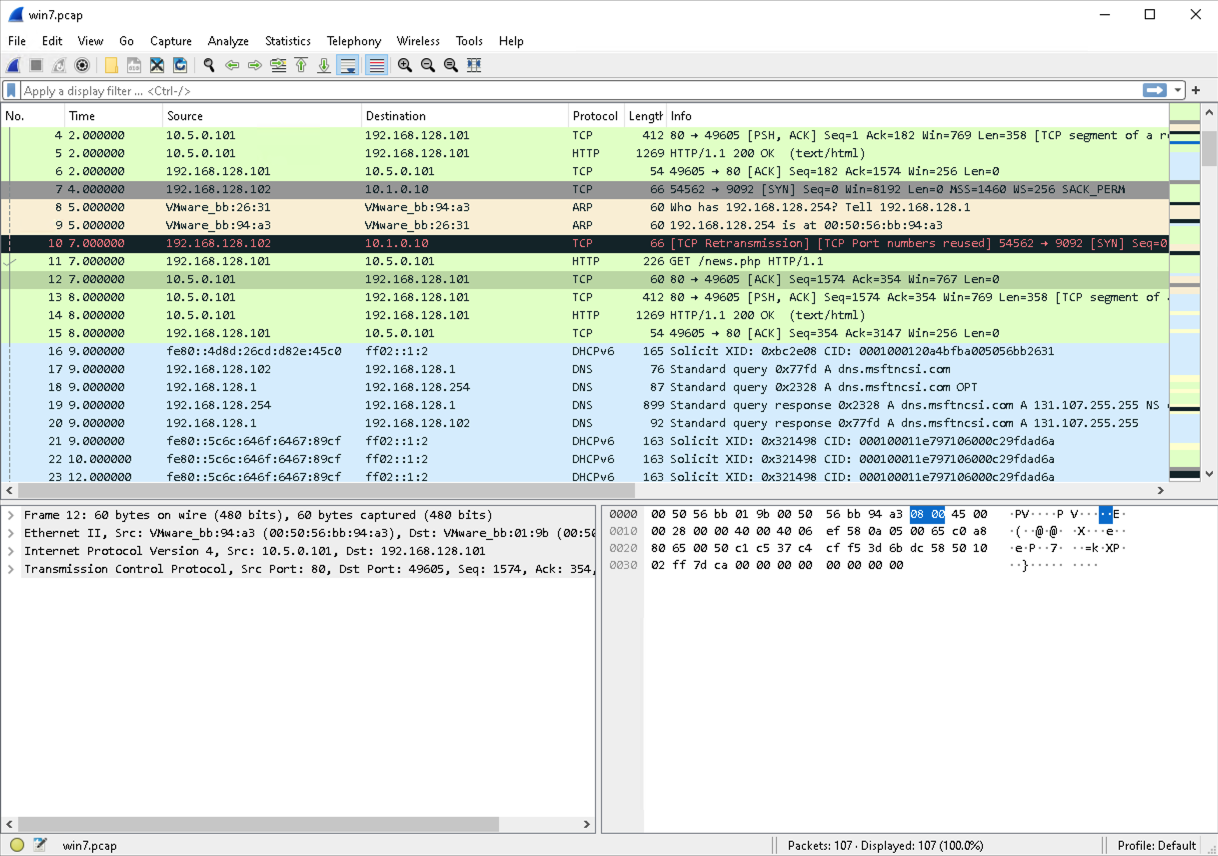Zoom out main window text
The height and width of the screenshot is (856, 1218).
(428, 65)
